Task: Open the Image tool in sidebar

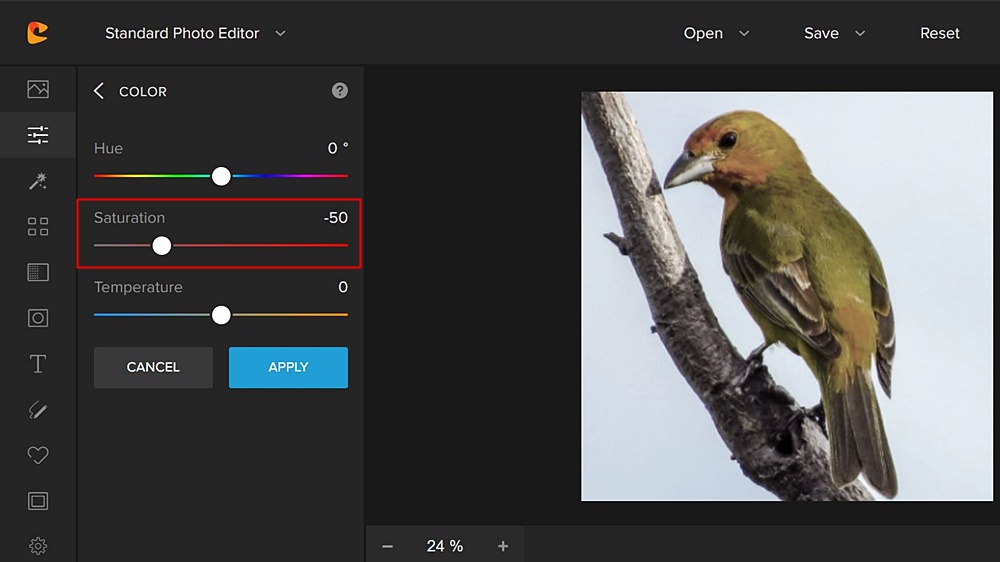Action: pos(38,90)
